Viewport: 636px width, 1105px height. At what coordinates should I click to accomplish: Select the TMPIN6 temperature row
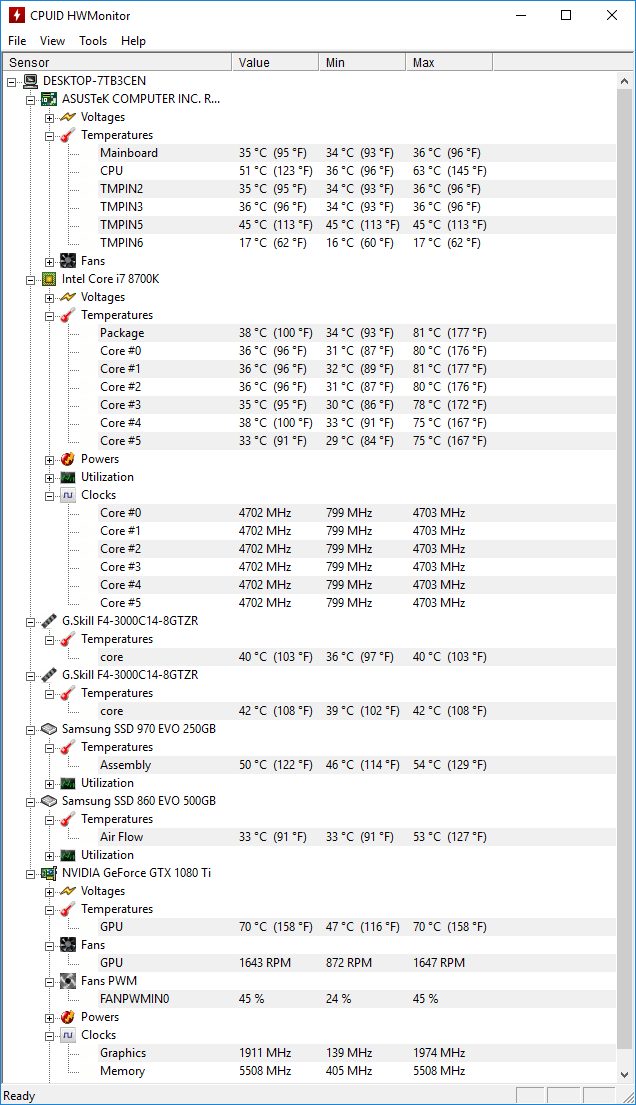pos(357,243)
